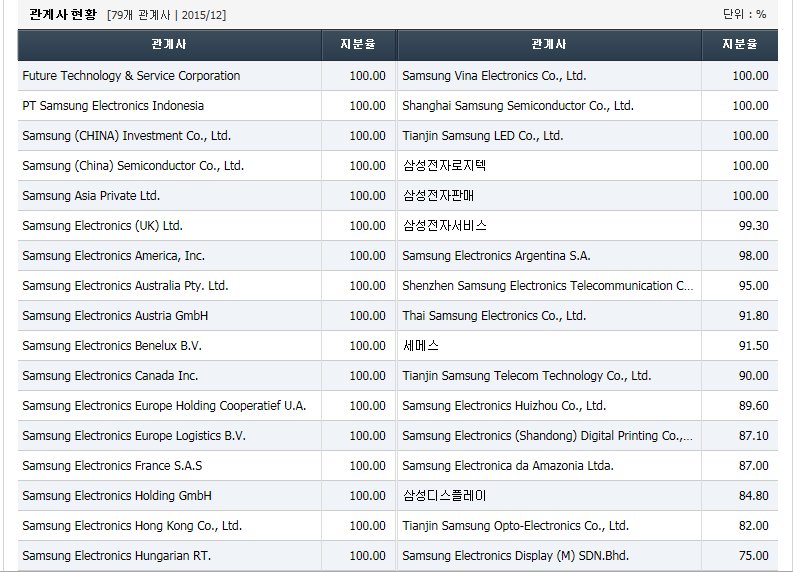Click PT Samsung Electronics Indonesia
Viewport: 793px width, 572px height.
pos(113,106)
